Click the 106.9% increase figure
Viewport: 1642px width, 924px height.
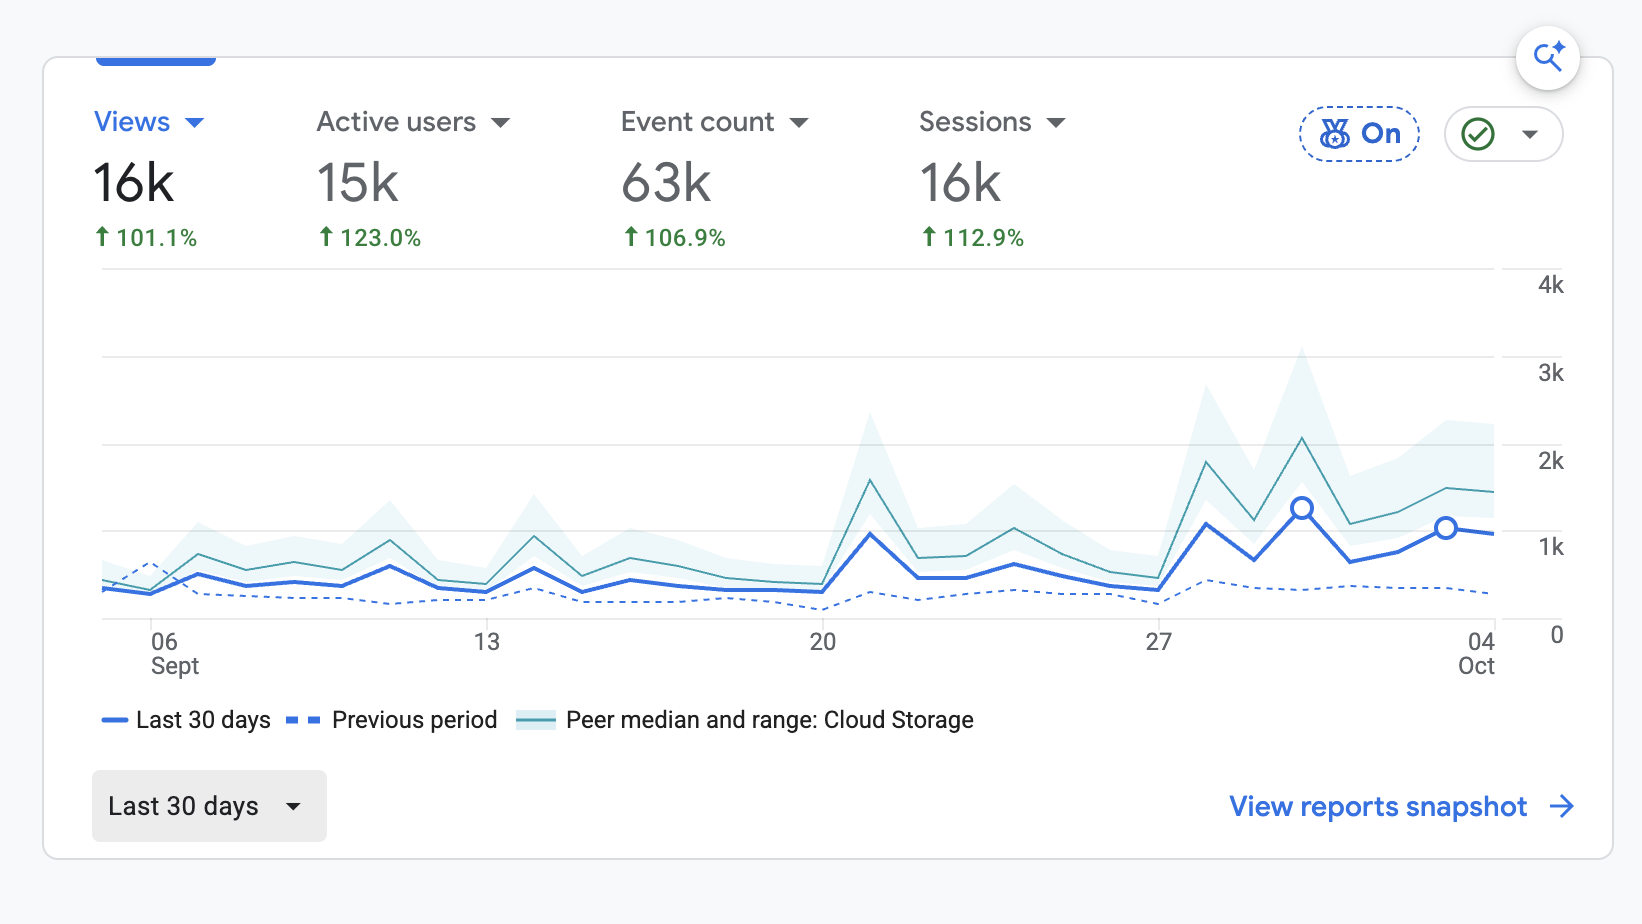coord(675,238)
